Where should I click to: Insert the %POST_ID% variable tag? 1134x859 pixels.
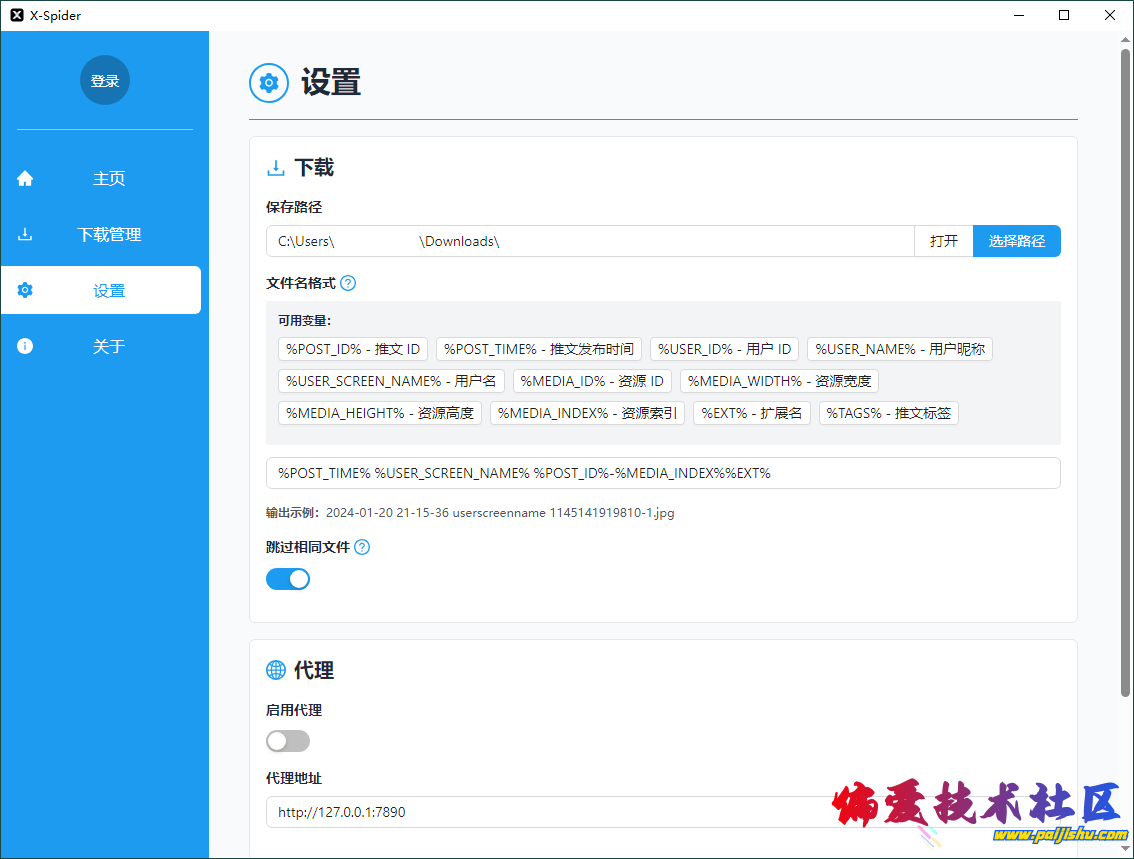point(353,349)
